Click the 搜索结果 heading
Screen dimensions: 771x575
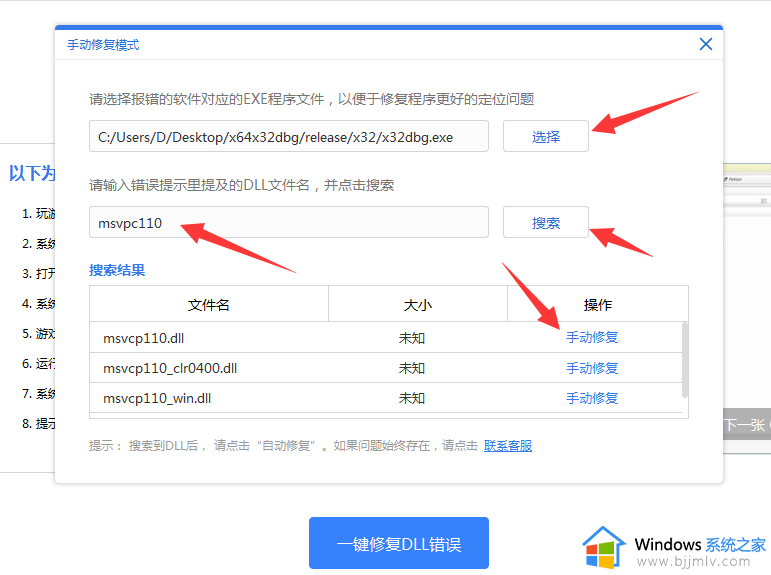pyautogui.click(x=117, y=270)
